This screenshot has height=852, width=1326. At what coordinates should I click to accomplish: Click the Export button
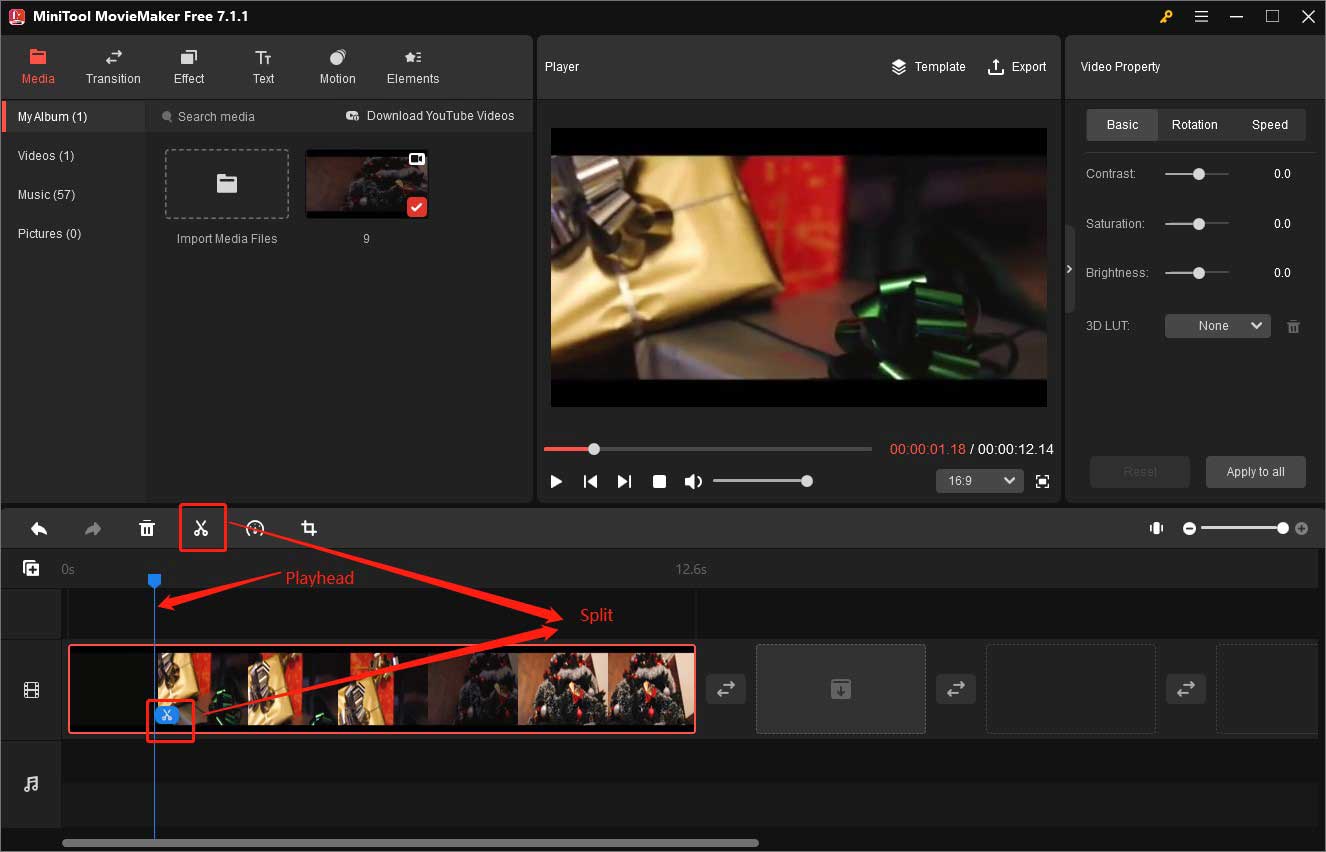pos(1017,67)
